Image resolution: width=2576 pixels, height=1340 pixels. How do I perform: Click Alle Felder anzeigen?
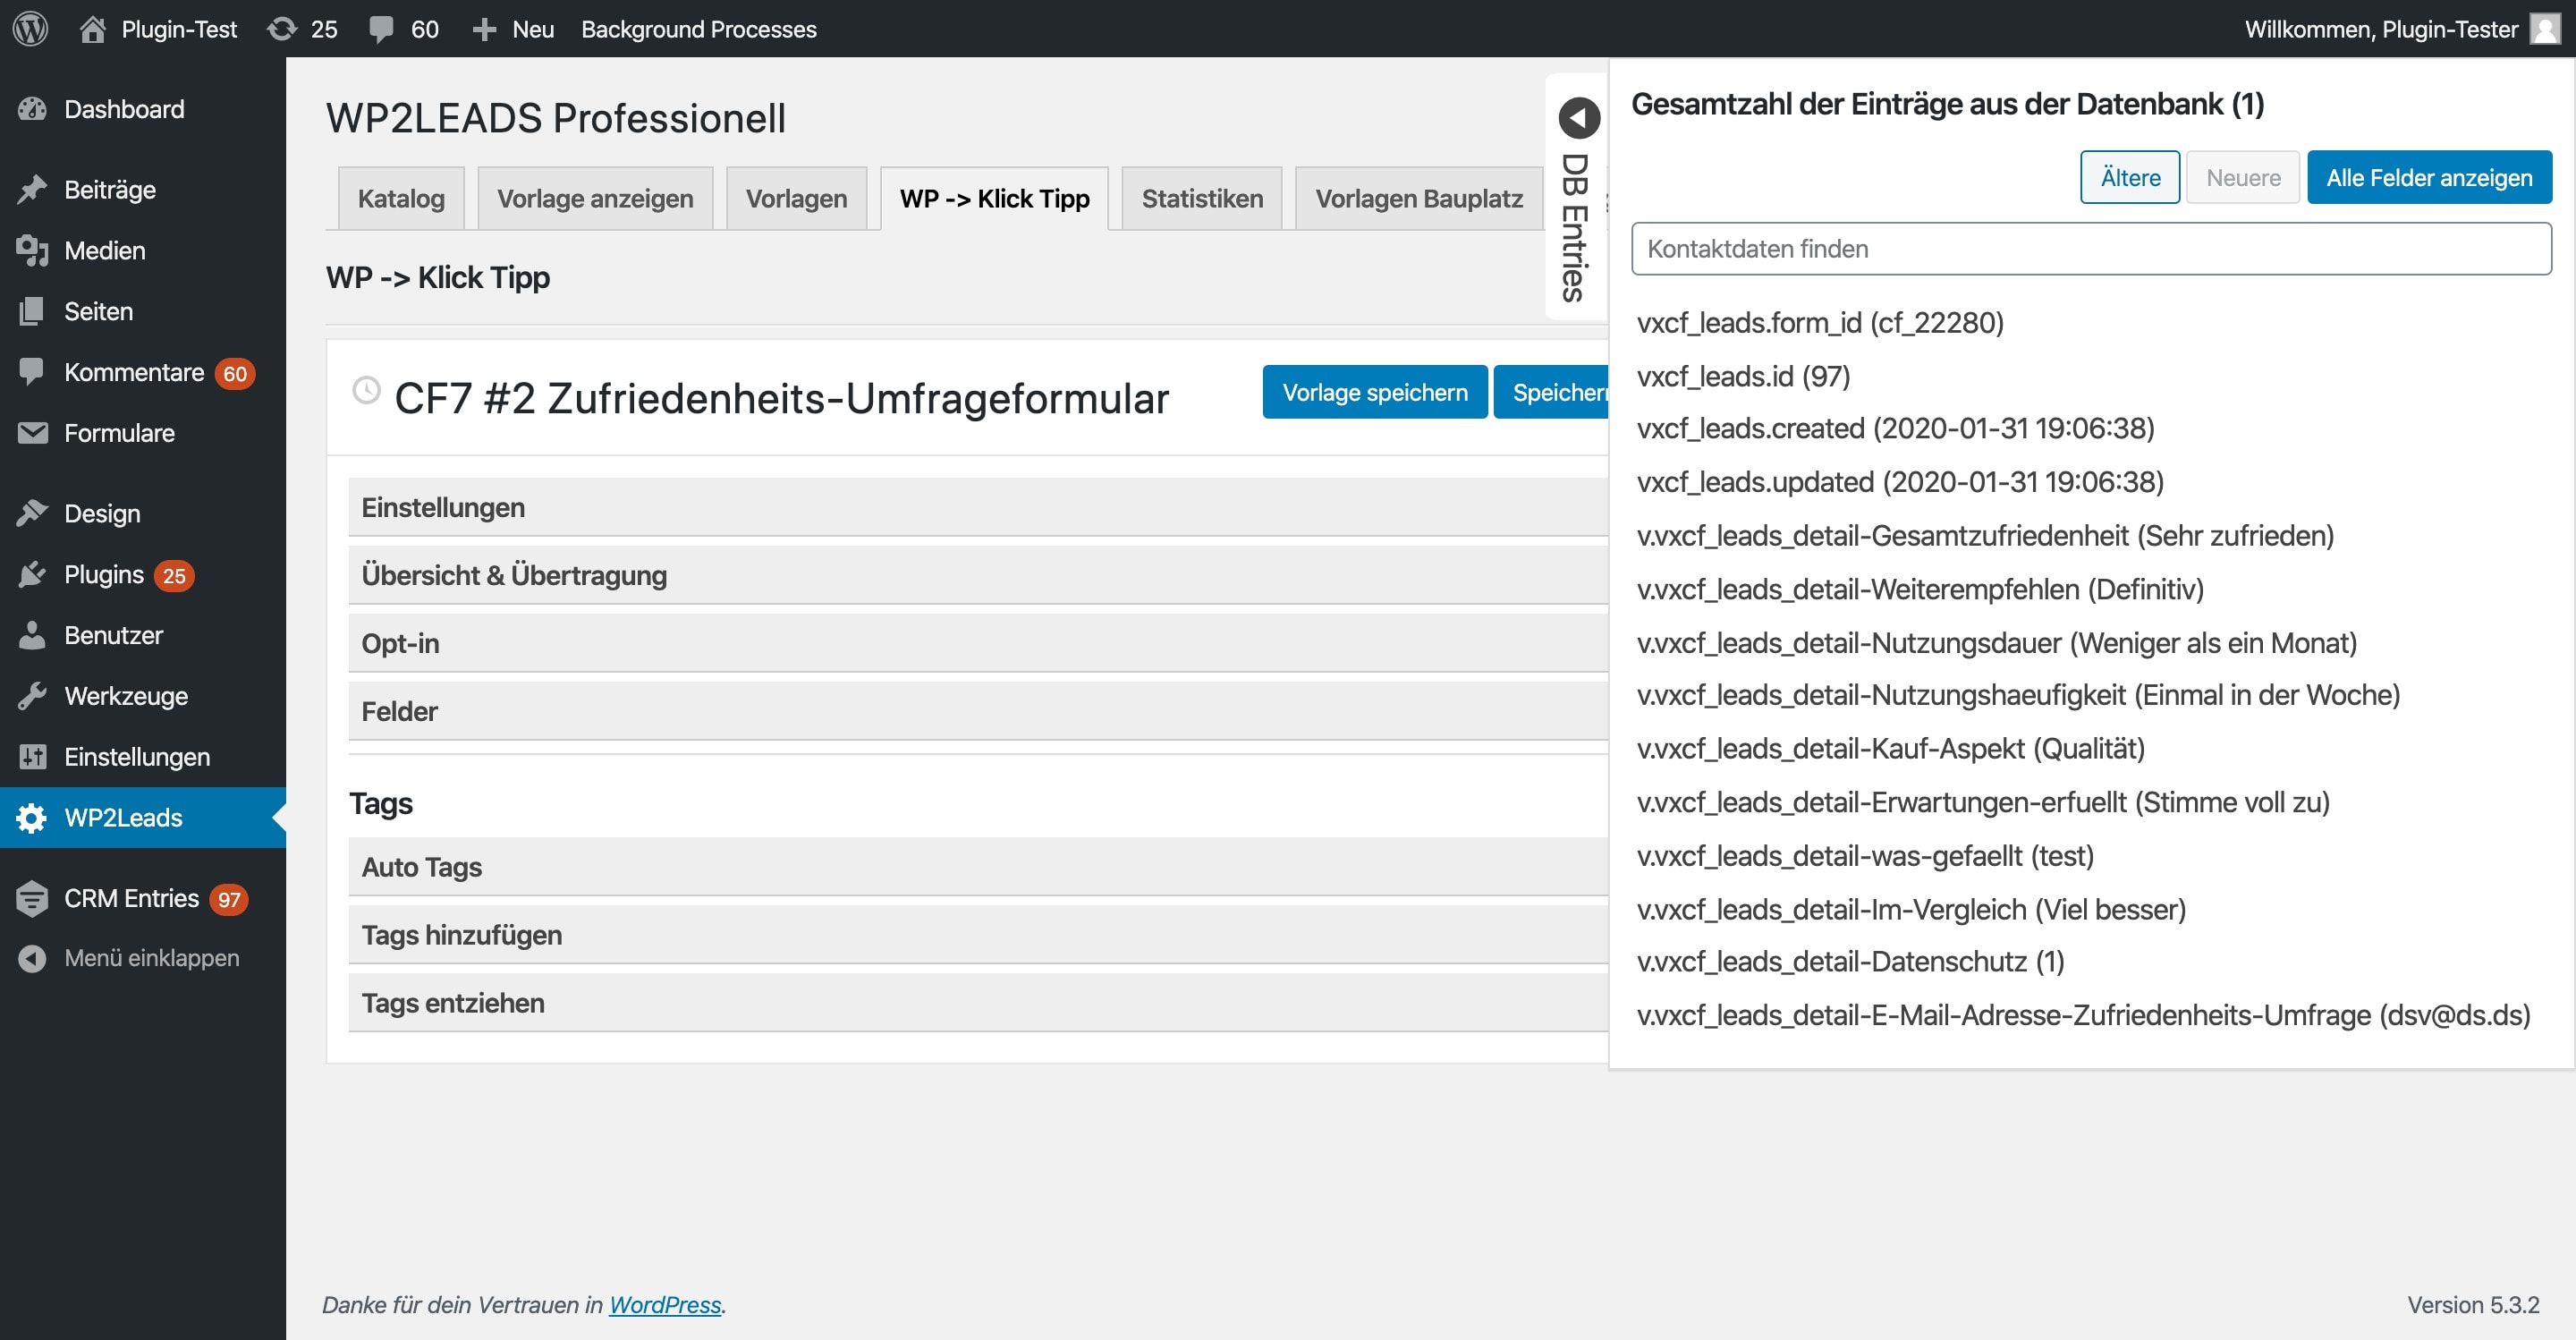[2429, 177]
